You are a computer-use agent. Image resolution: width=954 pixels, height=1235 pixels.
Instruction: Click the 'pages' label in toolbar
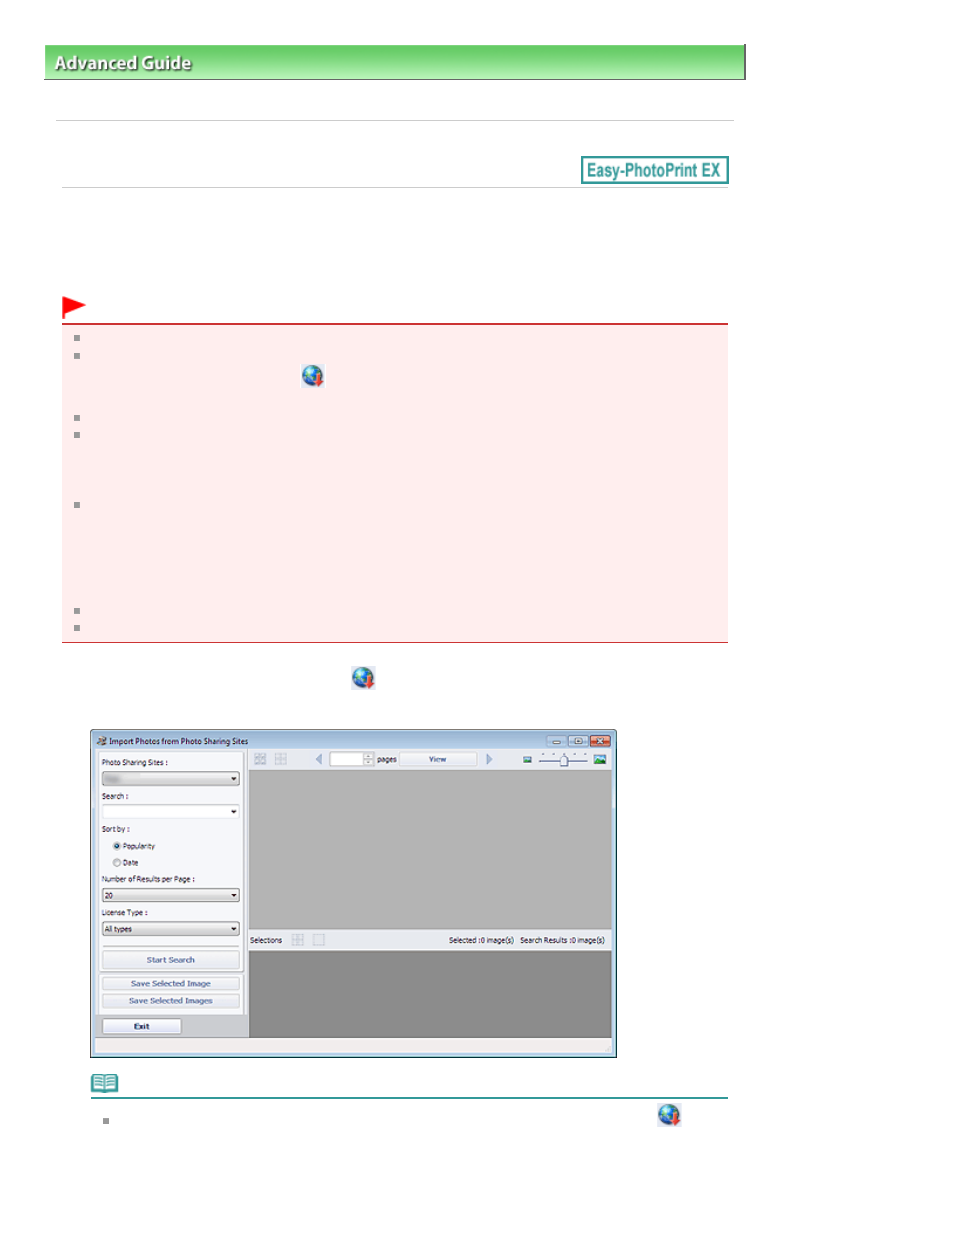point(387,759)
